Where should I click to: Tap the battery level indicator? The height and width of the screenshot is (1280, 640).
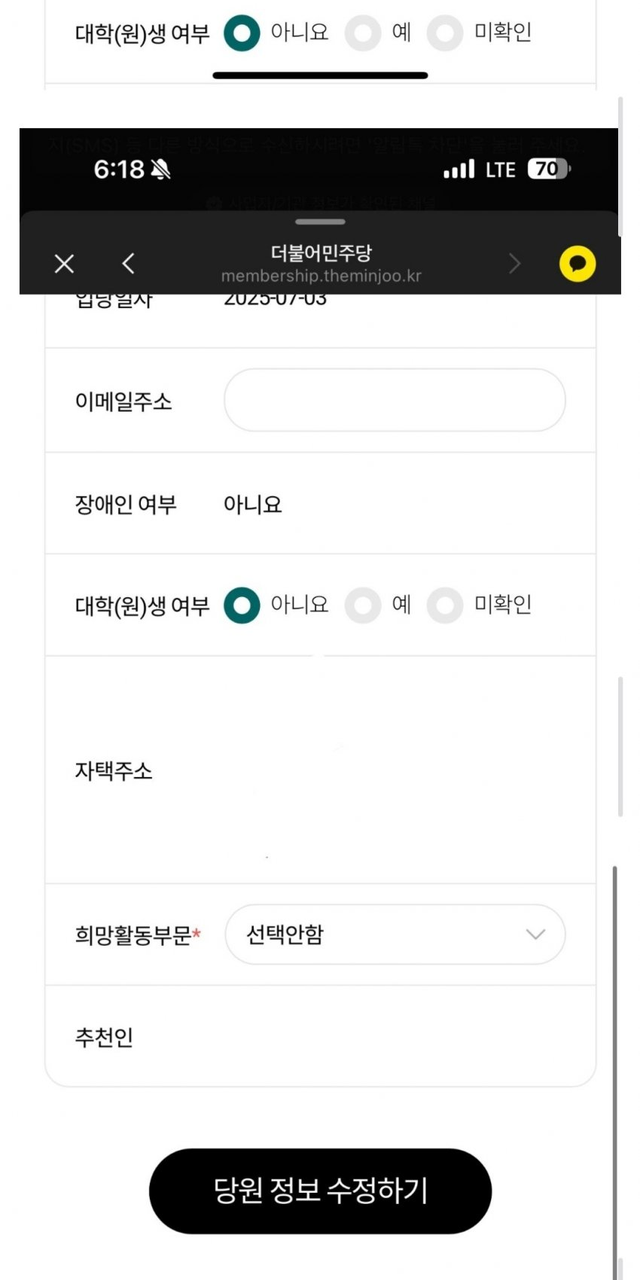(548, 170)
